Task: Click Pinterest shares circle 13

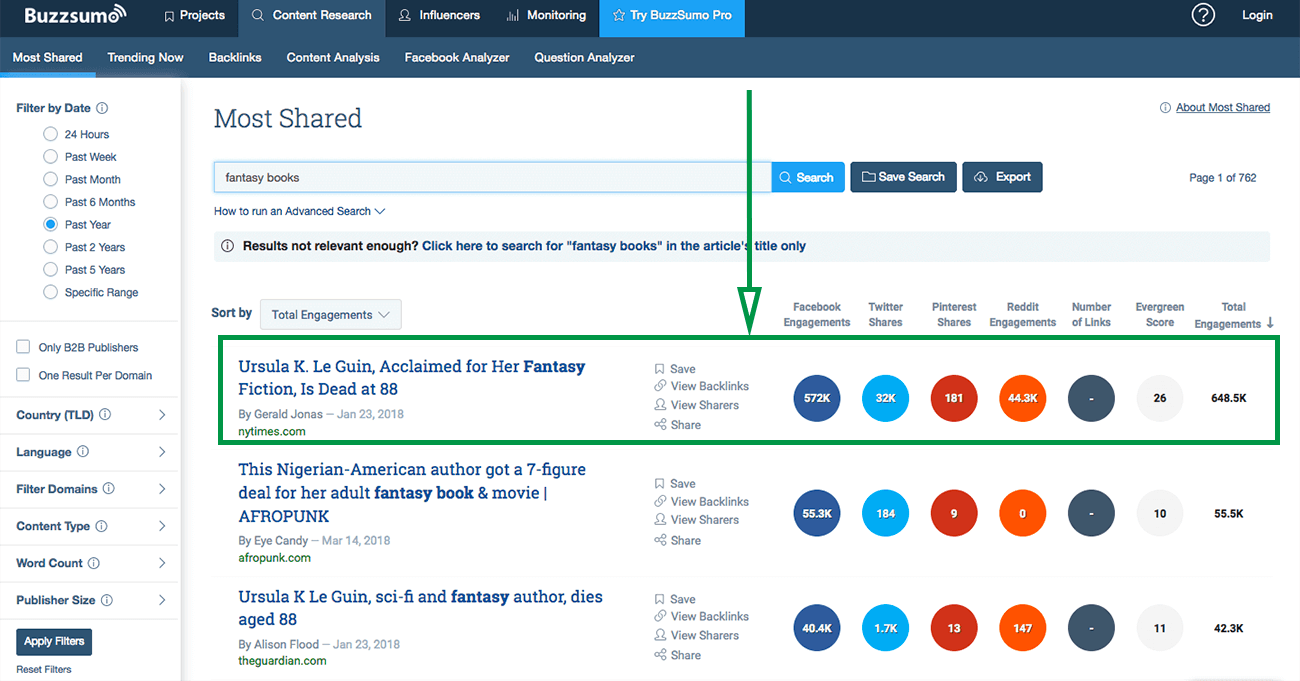Action: [954, 629]
